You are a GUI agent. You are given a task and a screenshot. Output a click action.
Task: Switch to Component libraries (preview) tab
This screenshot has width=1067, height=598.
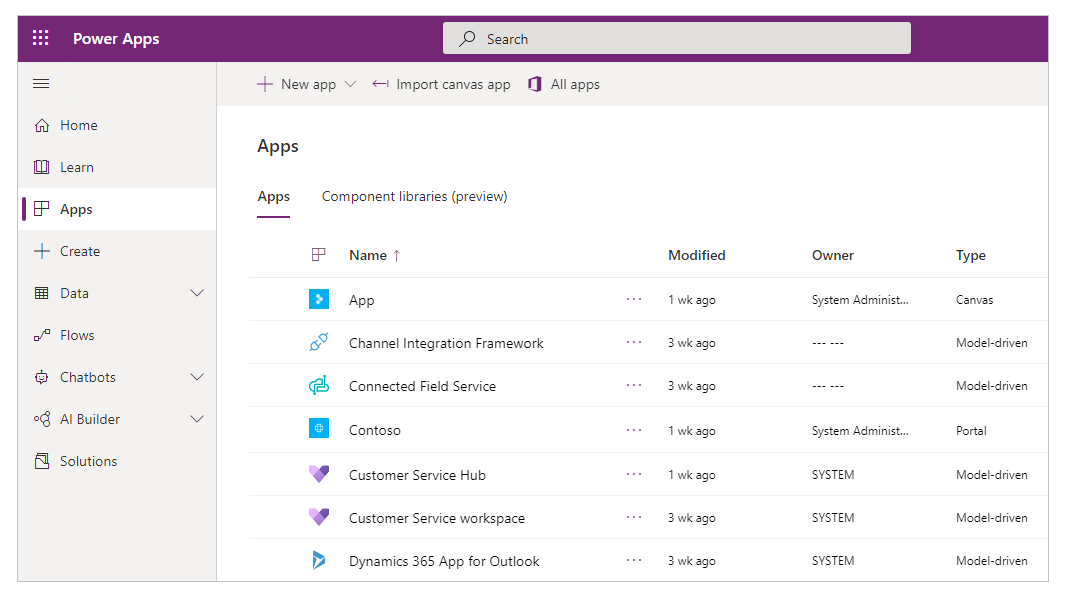click(x=414, y=197)
